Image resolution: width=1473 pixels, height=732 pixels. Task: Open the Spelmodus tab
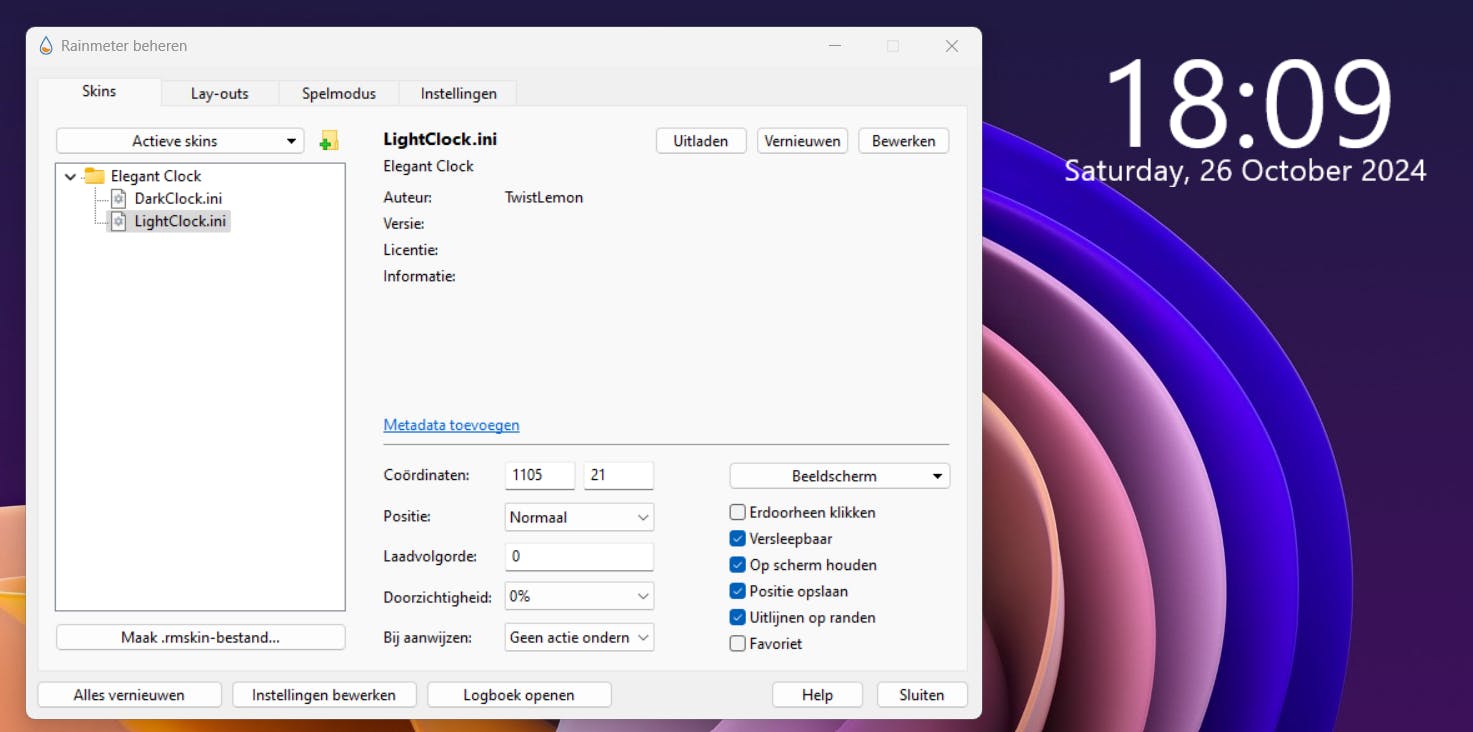click(339, 94)
